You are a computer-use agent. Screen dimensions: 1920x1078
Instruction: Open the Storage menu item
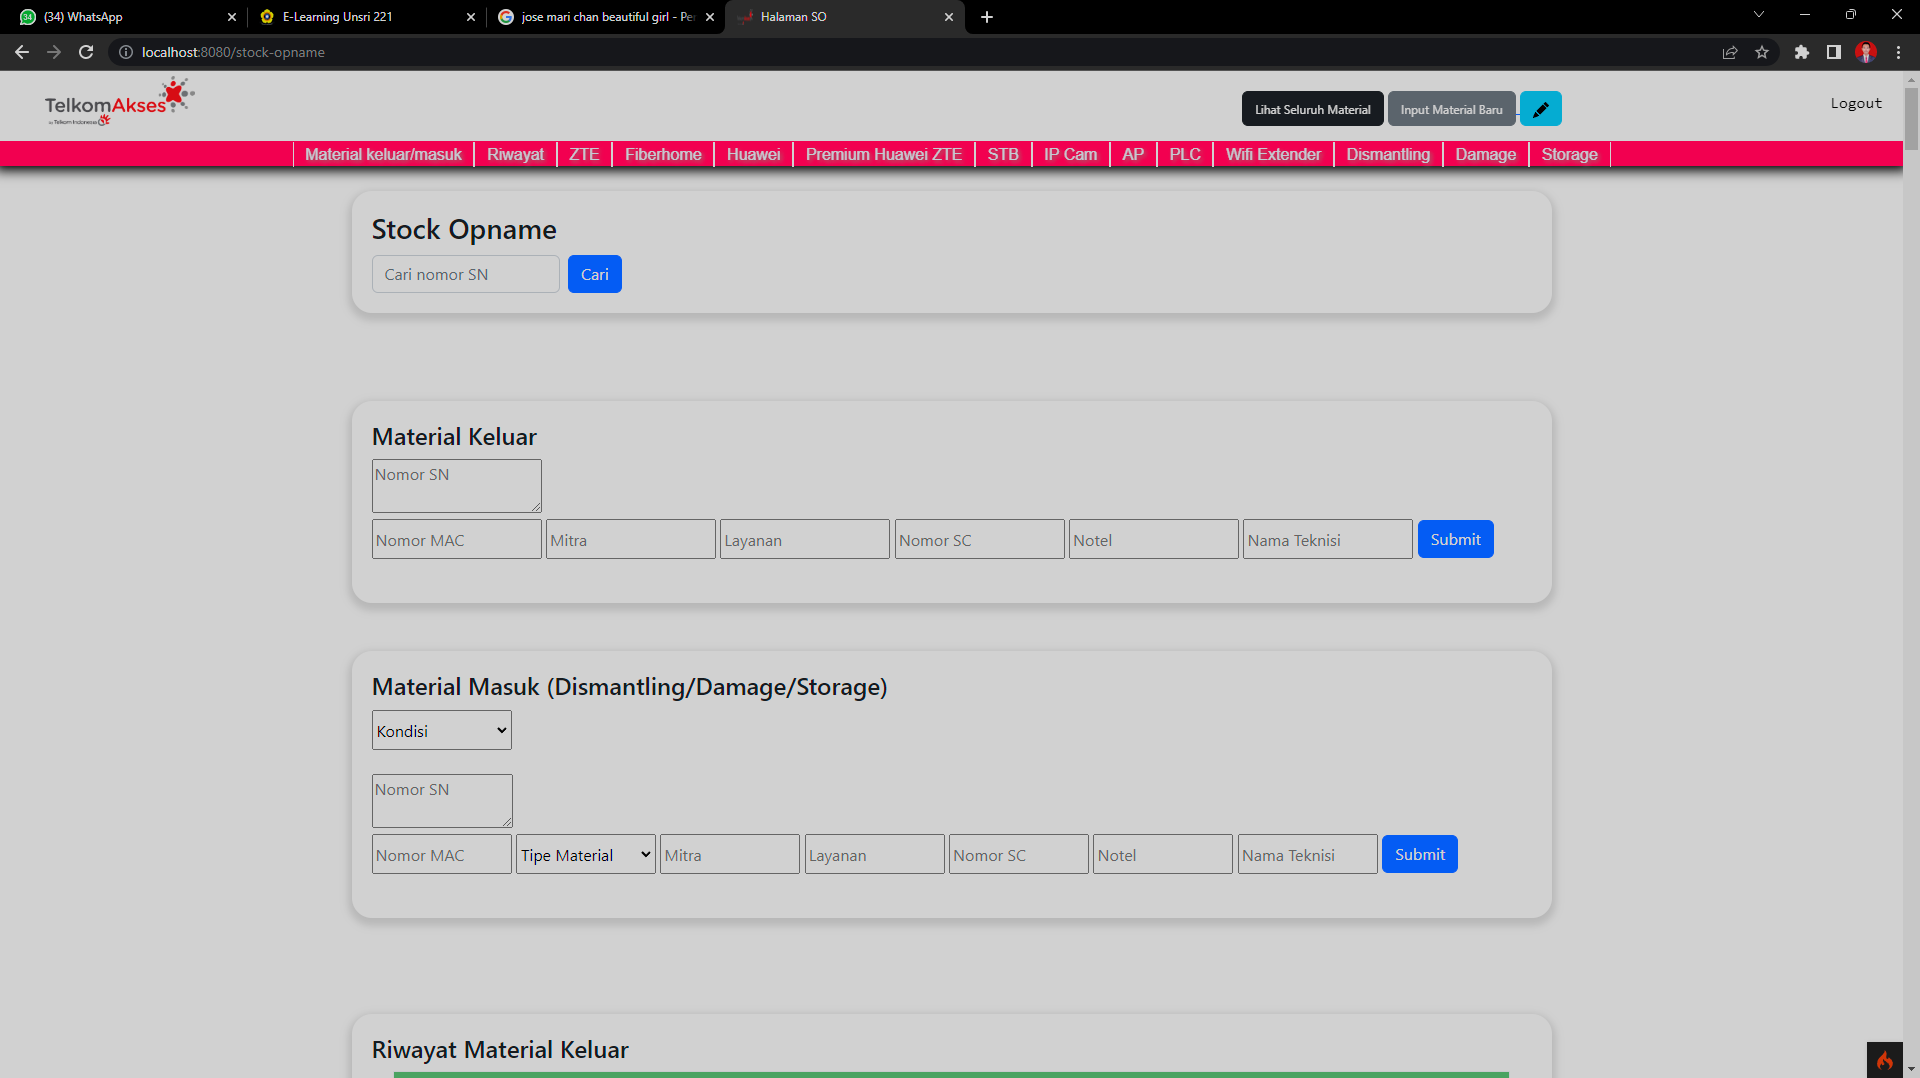tap(1569, 154)
